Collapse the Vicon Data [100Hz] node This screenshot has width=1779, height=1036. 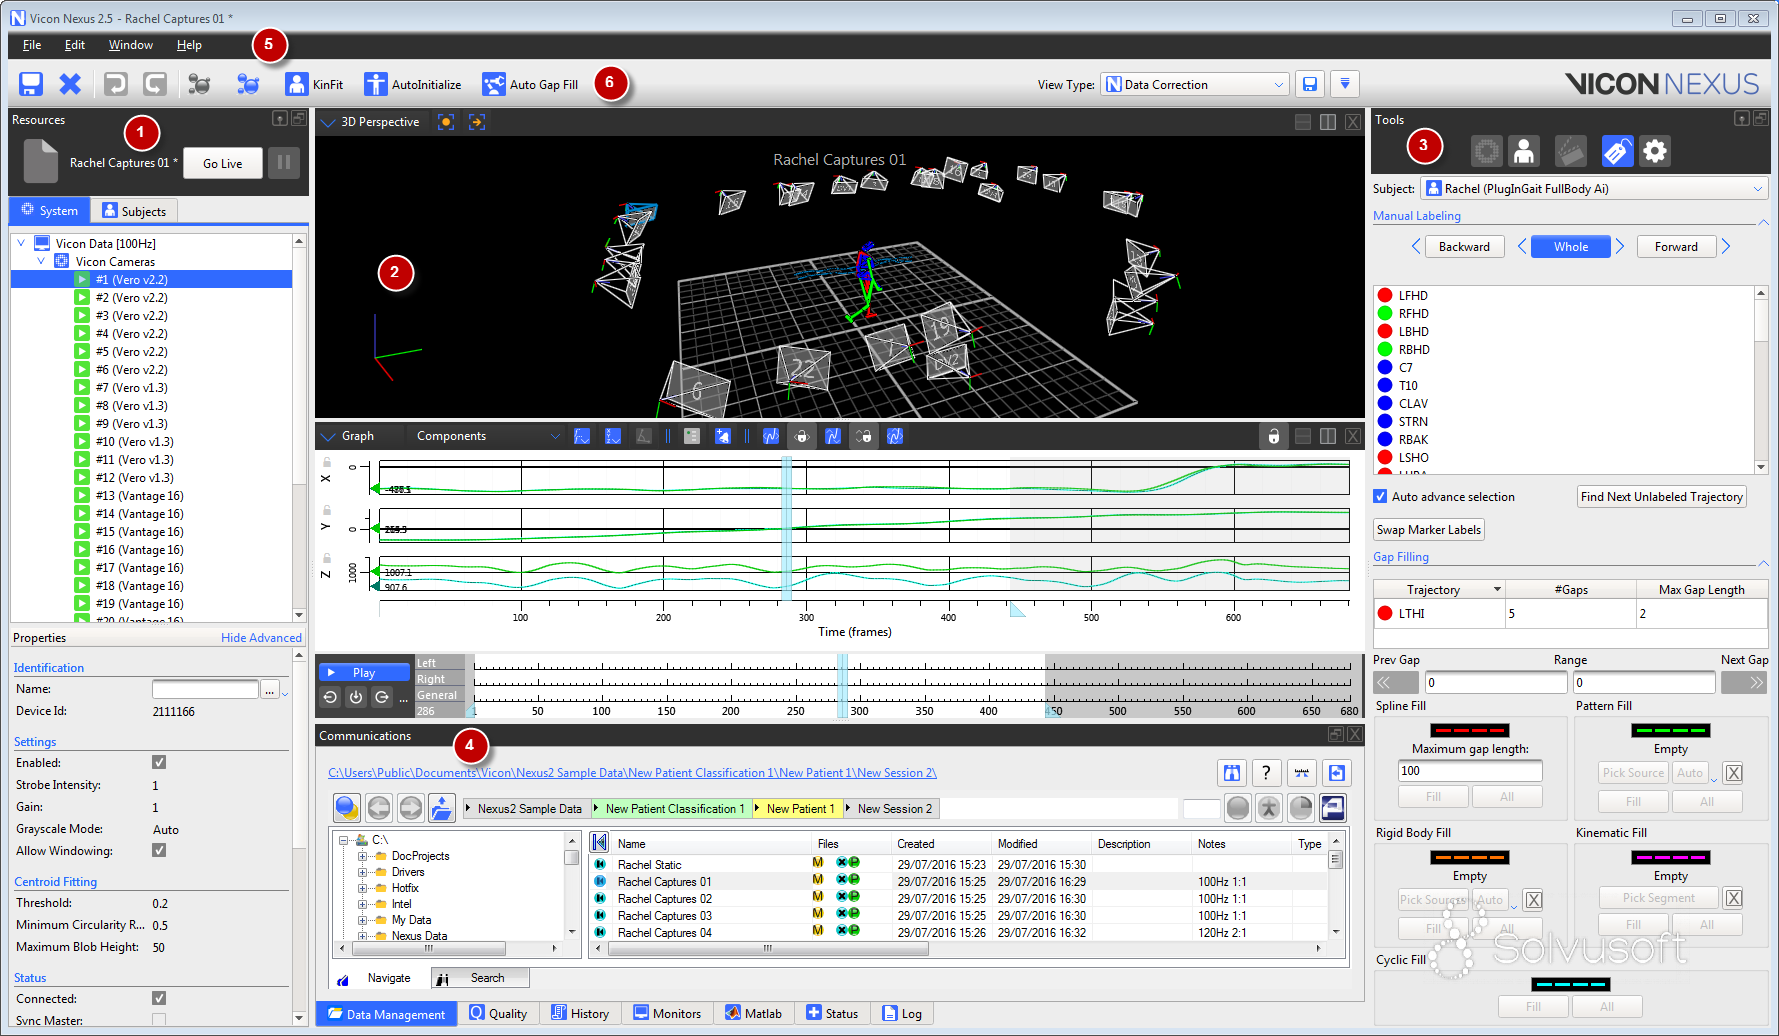[21, 243]
